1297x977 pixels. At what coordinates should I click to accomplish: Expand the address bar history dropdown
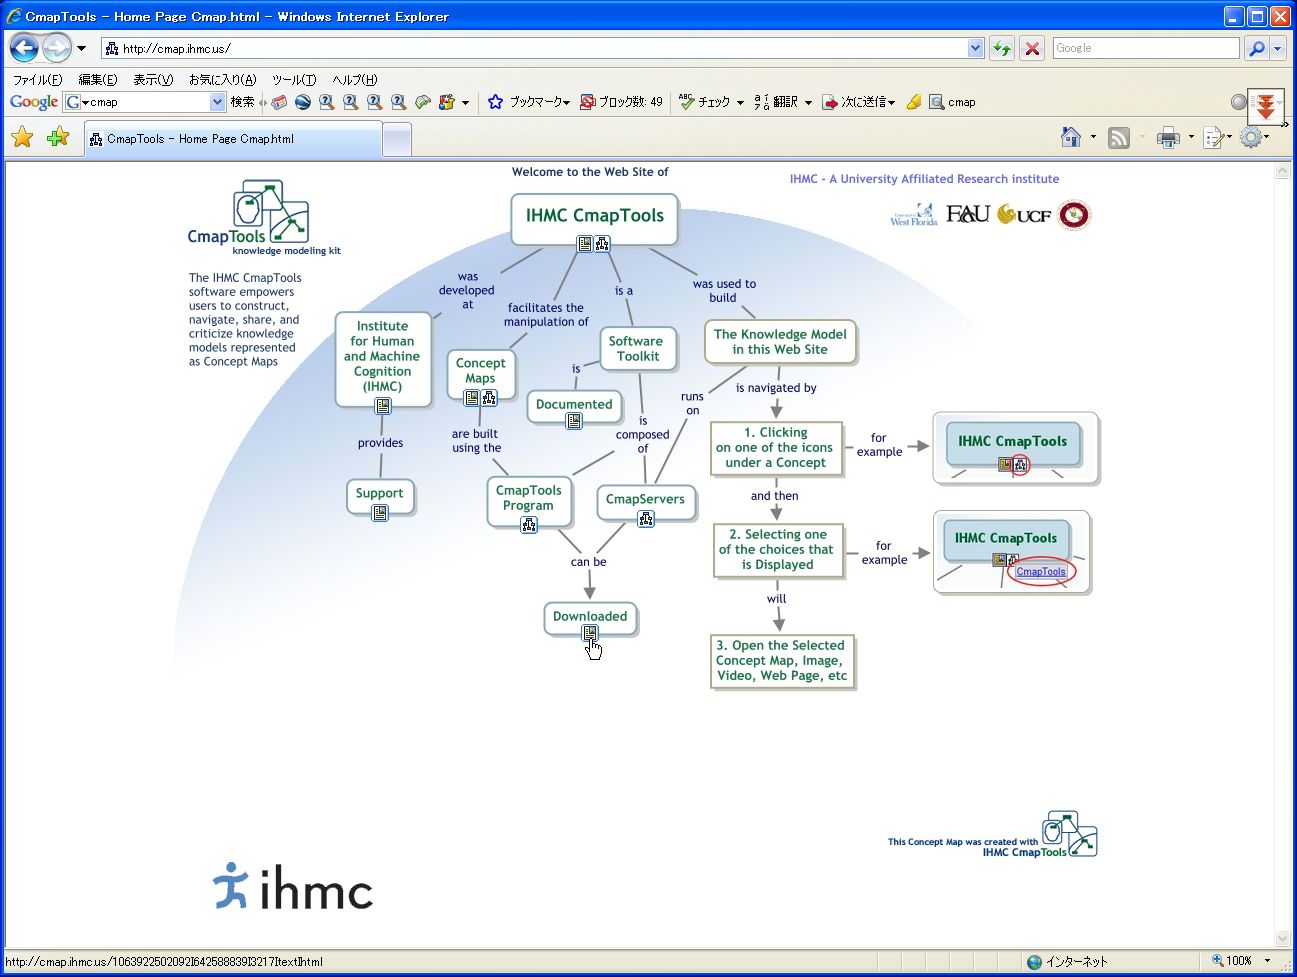(975, 48)
